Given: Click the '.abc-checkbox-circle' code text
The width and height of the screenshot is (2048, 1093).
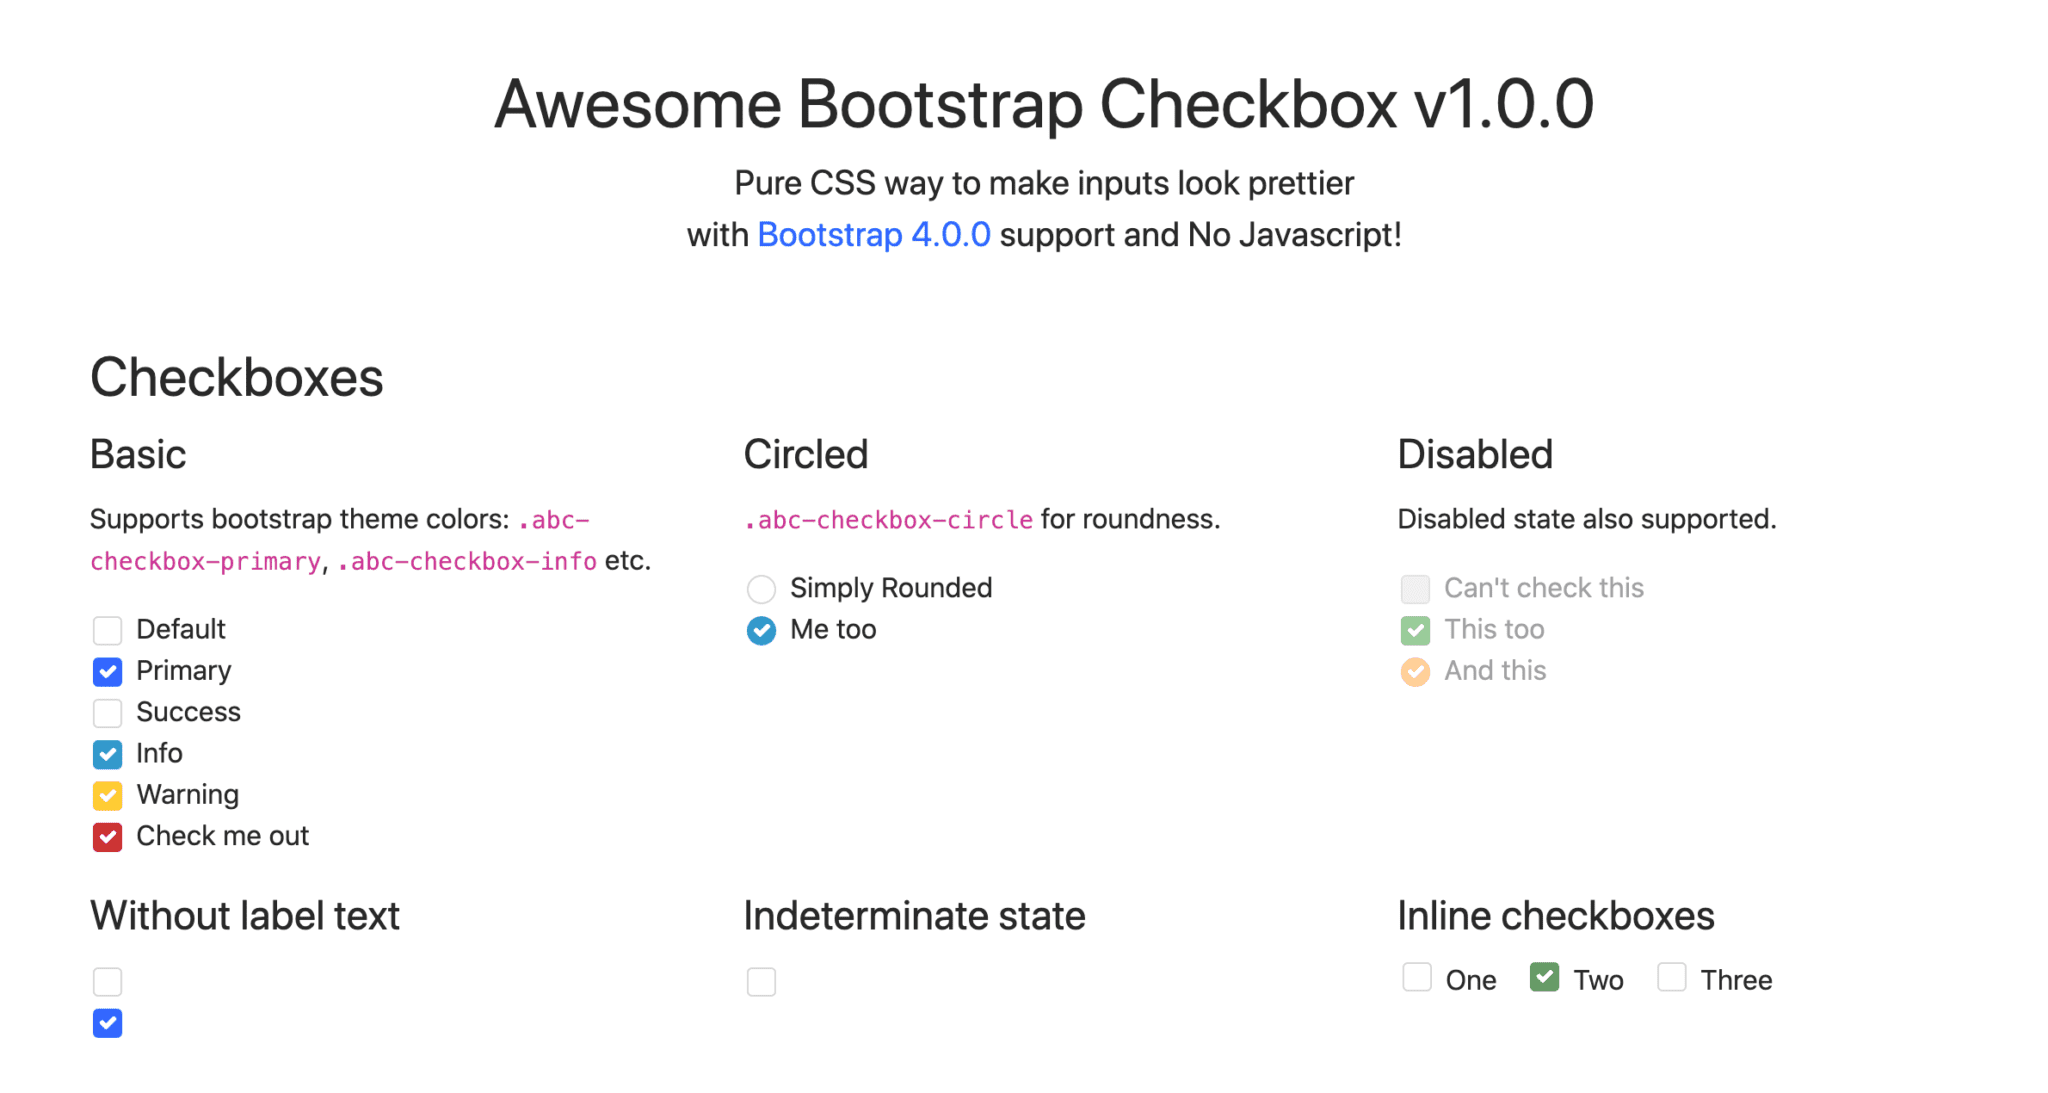Looking at the screenshot, I should pyautogui.click(x=888, y=519).
